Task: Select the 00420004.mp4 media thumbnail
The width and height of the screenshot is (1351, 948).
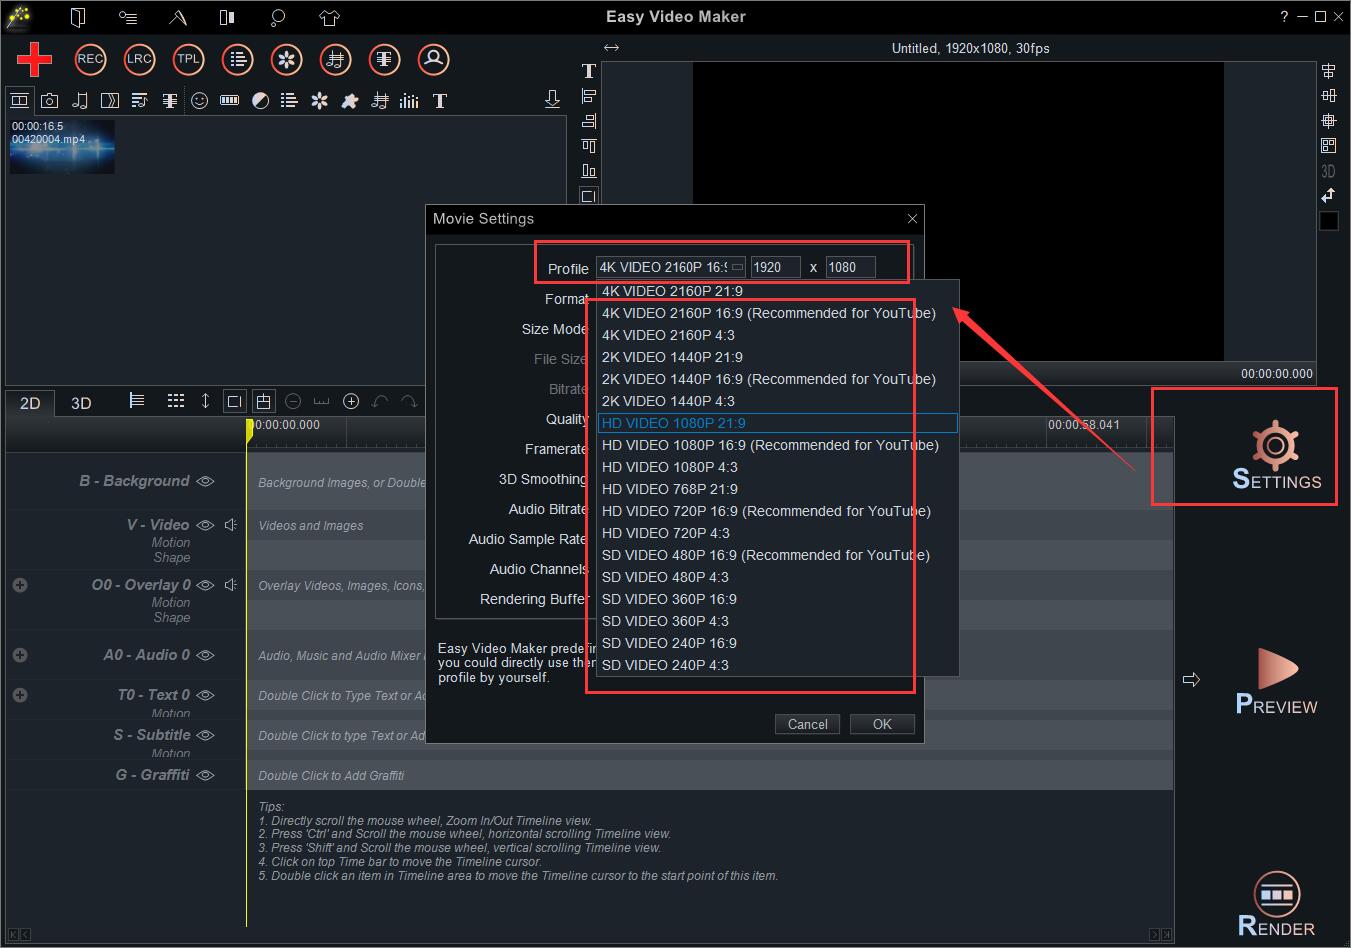Action: point(62,147)
